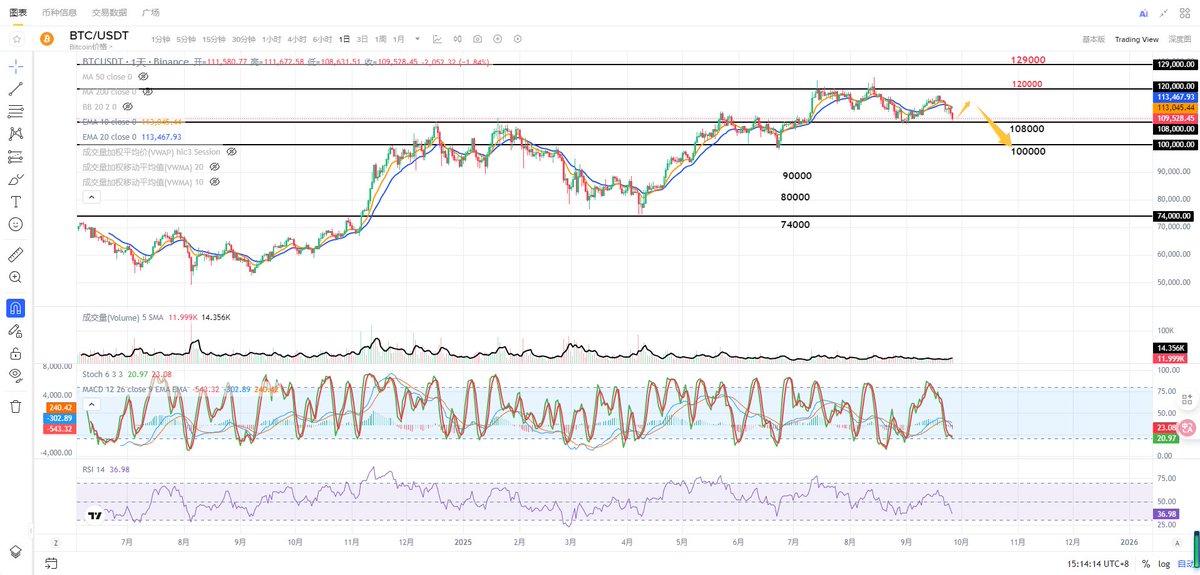Switch to 图表 tab

pyautogui.click(x=17, y=13)
